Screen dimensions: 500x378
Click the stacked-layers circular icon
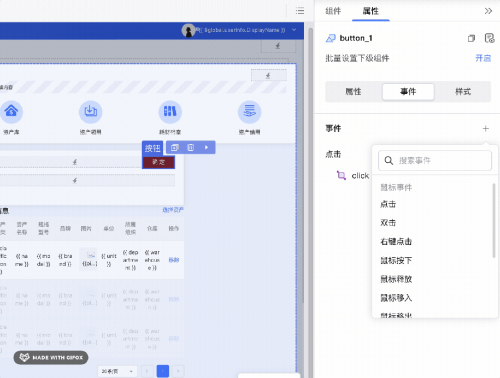point(249,112)
